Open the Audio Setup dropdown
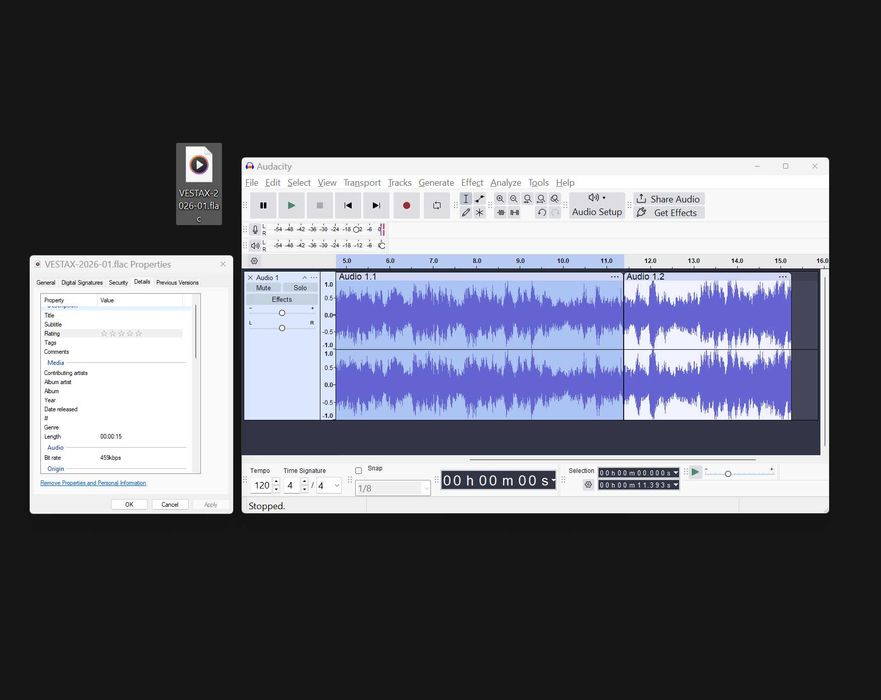The image size is (881, 700). [597, 205]
